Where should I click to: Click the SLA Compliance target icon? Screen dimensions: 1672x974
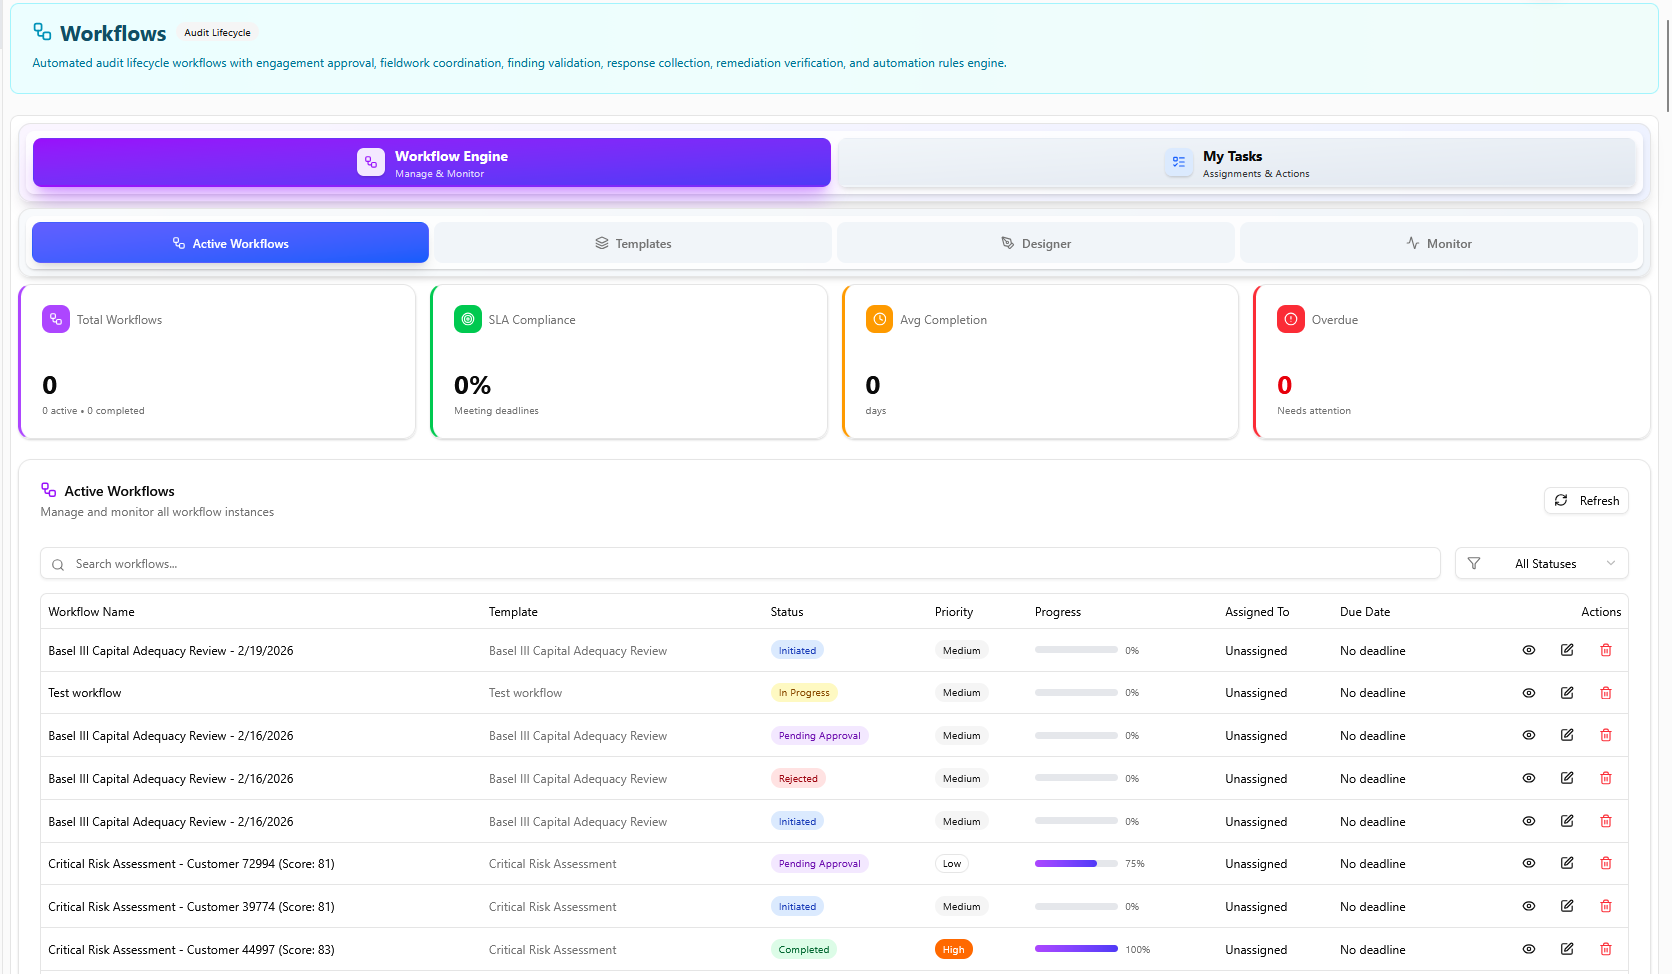point(467,319)
